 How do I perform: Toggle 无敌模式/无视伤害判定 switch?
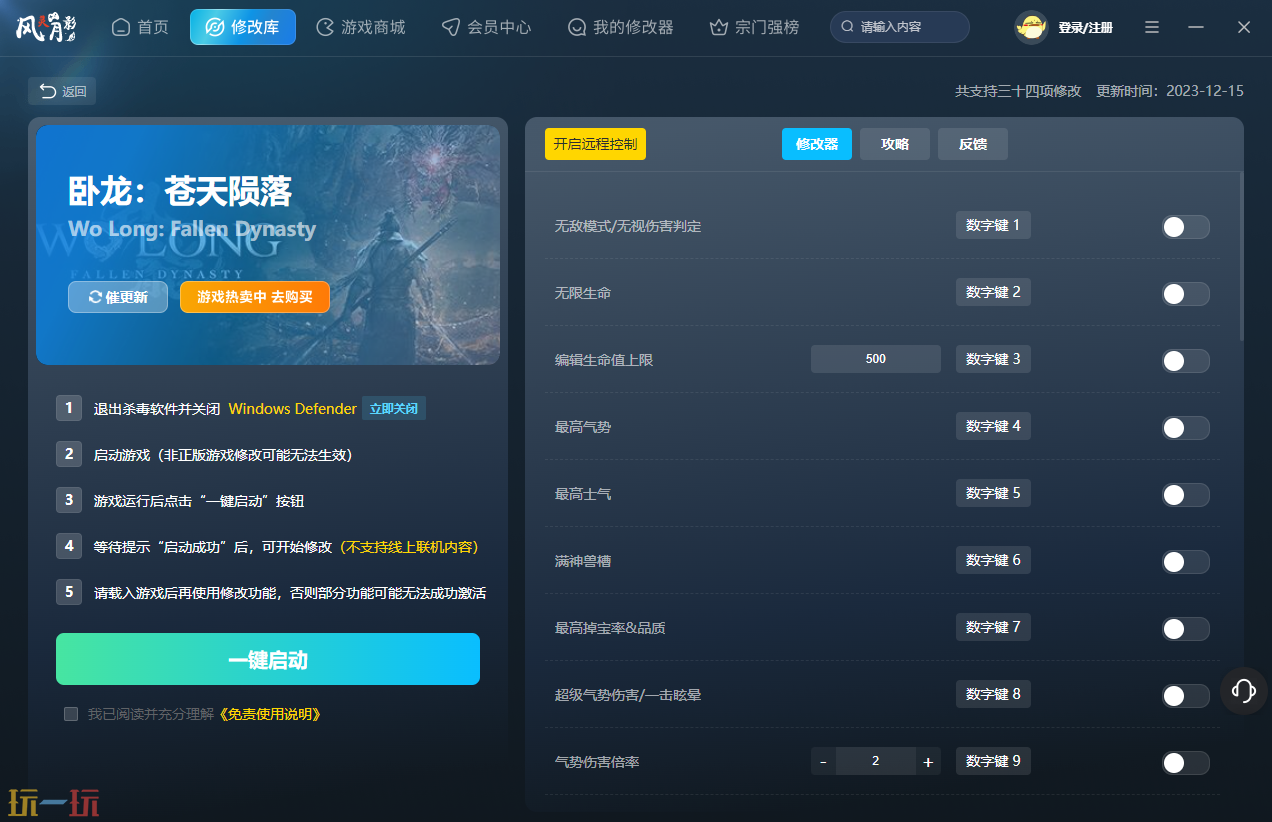pyautogui.click(x=1185, y=227)
